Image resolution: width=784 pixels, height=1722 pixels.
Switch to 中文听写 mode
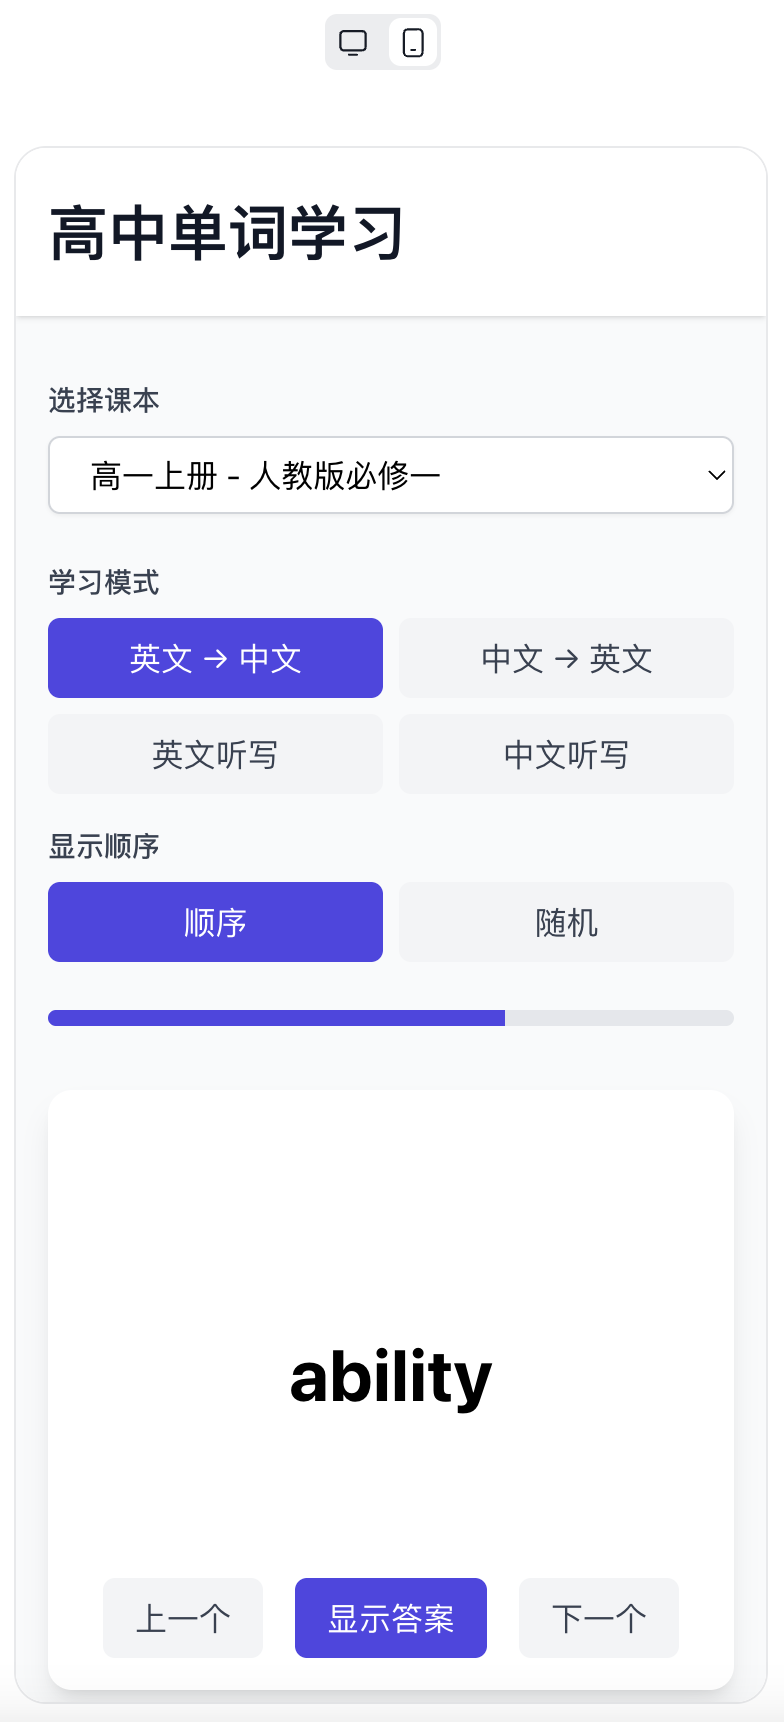point(566,754)
